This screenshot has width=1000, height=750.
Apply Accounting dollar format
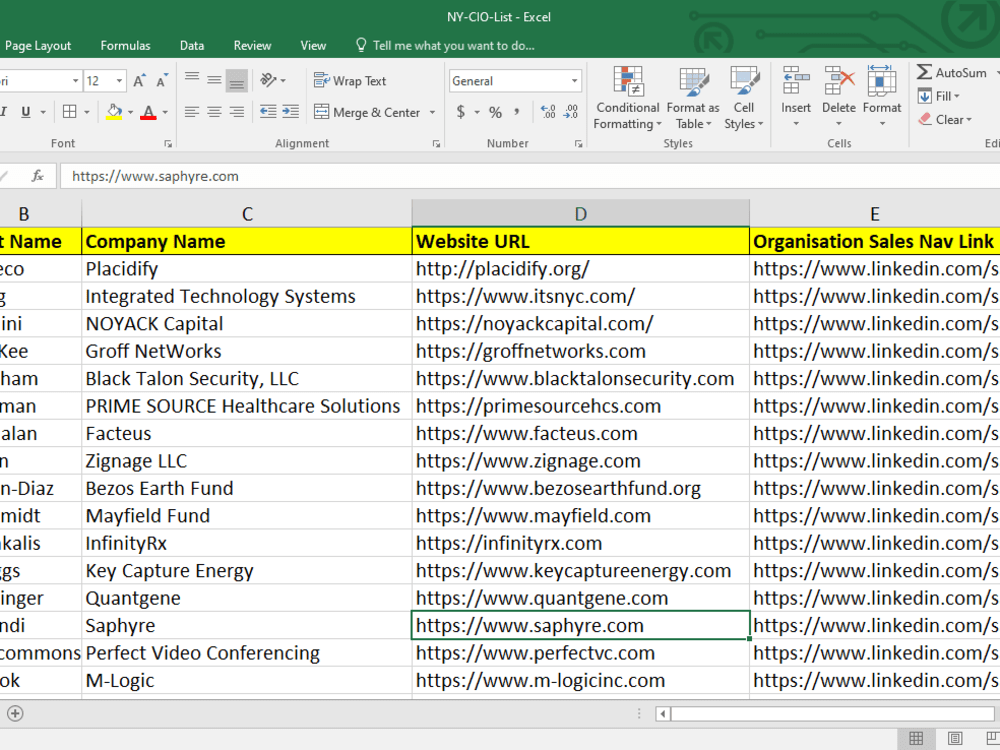[x=460, y=112]
